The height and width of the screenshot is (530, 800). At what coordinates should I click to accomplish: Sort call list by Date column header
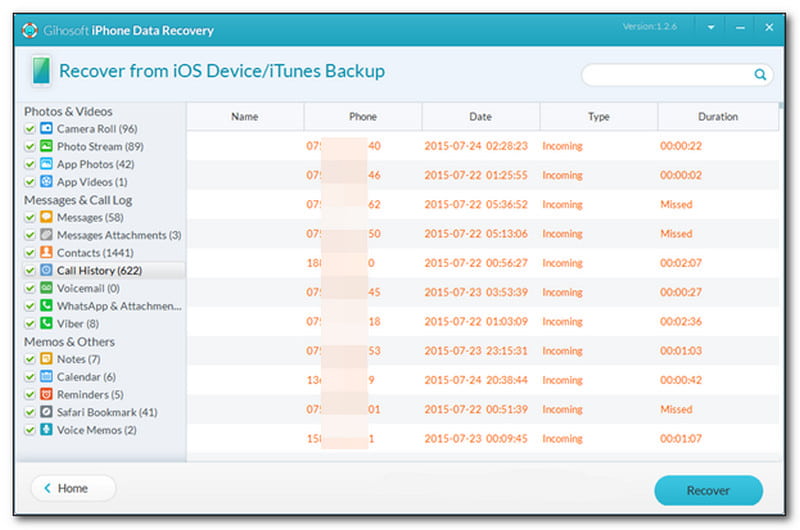[480, 117]
